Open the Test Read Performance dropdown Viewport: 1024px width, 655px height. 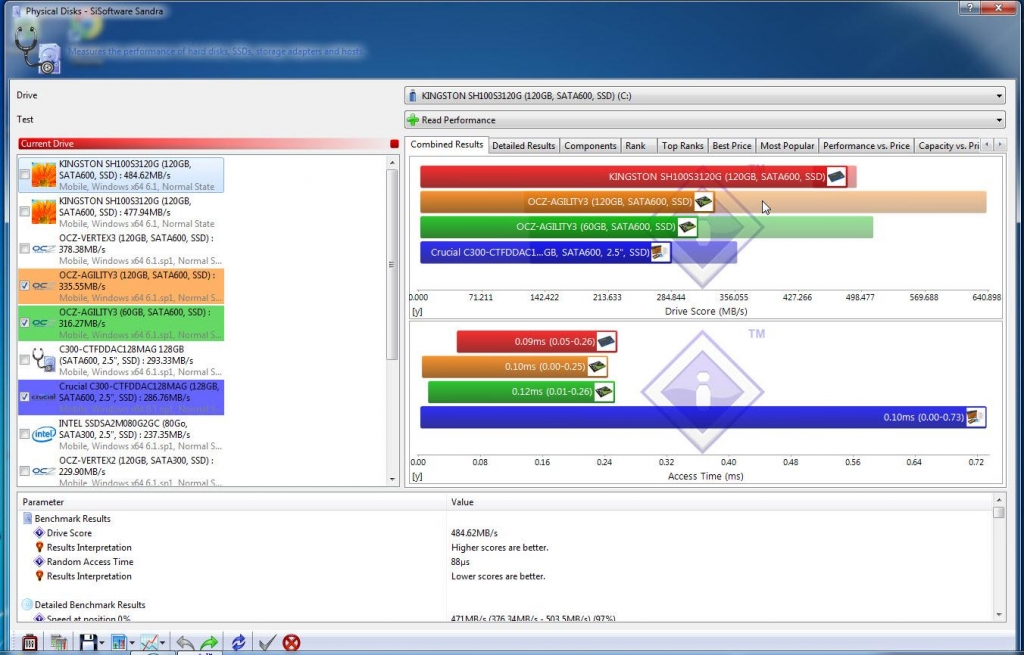704,120
